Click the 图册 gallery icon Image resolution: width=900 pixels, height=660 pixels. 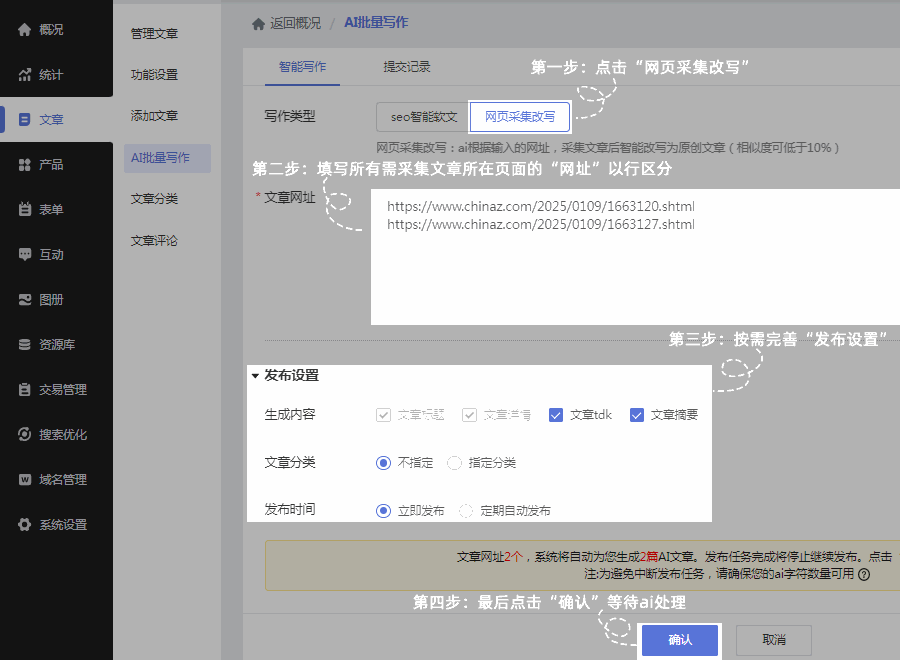(x=24, y=300)
